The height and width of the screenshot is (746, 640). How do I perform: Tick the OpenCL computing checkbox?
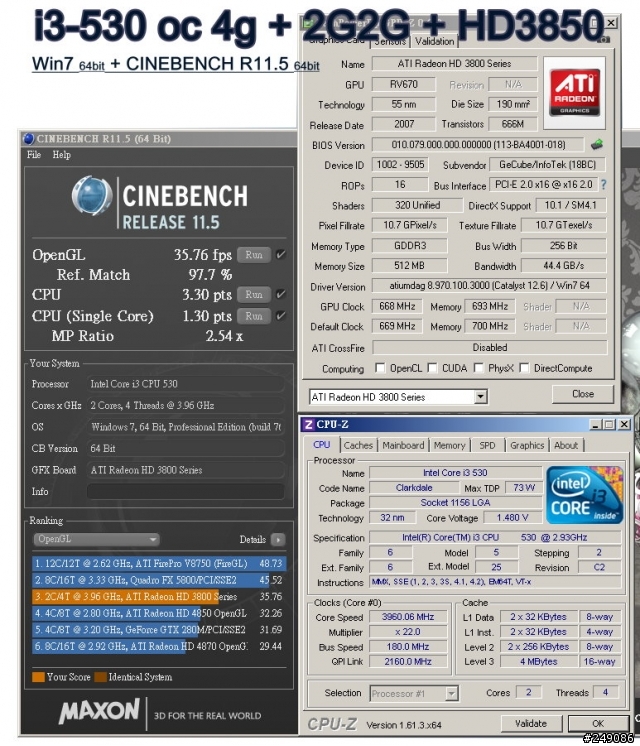point(380,368)
